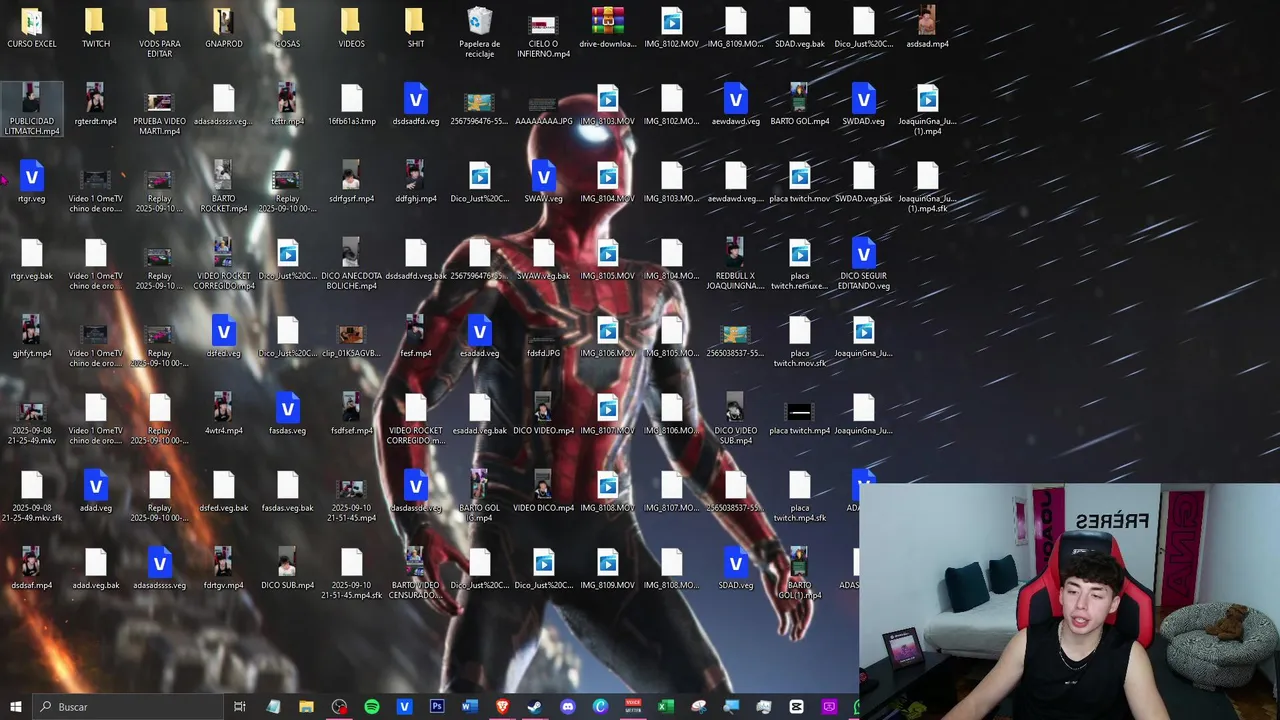Open the Windows Start menu
The width and height of the screenshot is (1280, 720).
(15, 707)
